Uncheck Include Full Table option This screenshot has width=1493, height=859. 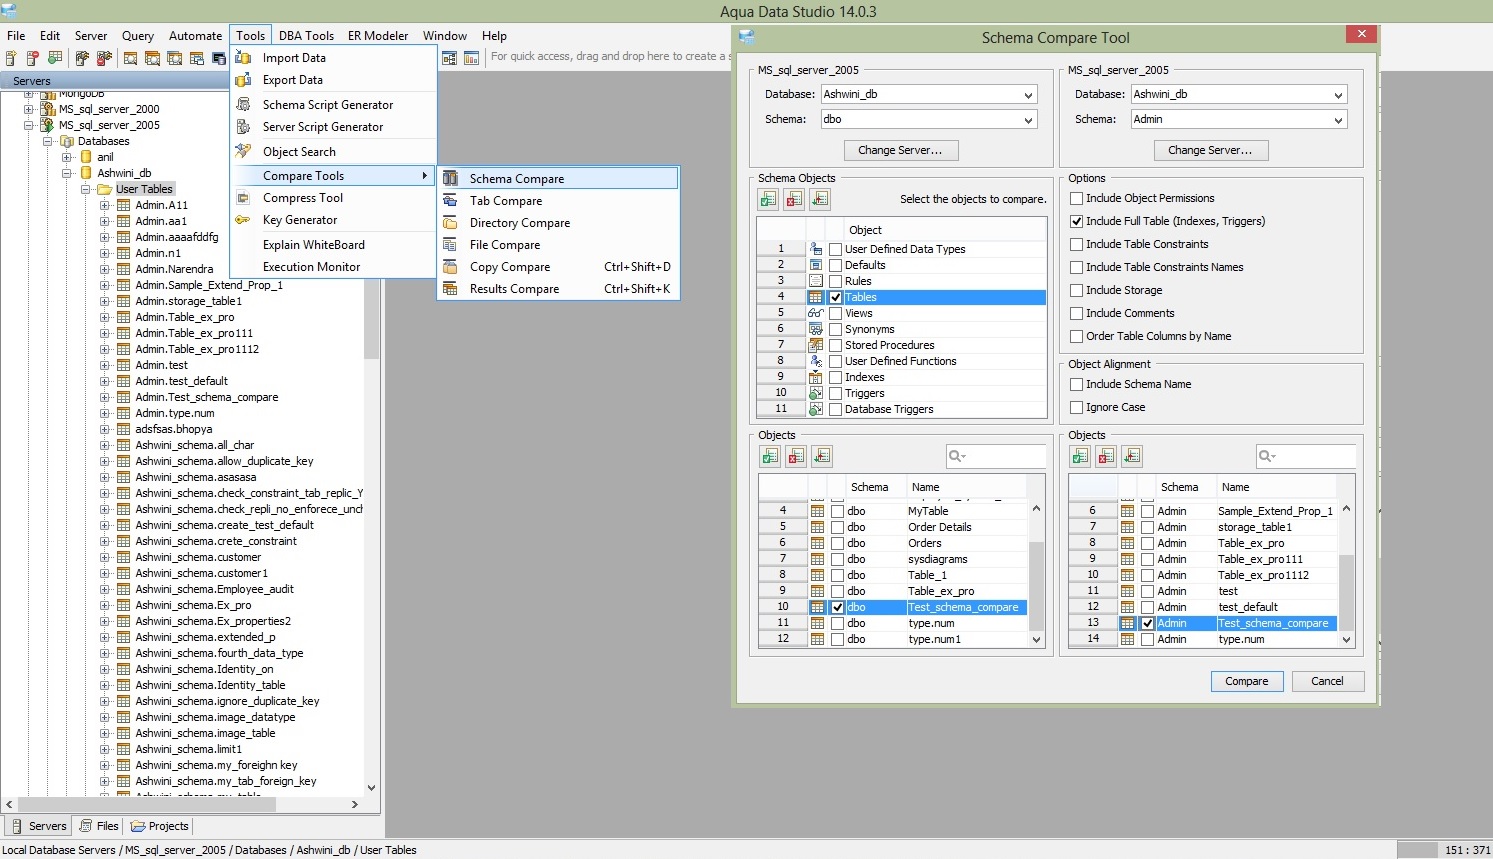coord(1077,221)
